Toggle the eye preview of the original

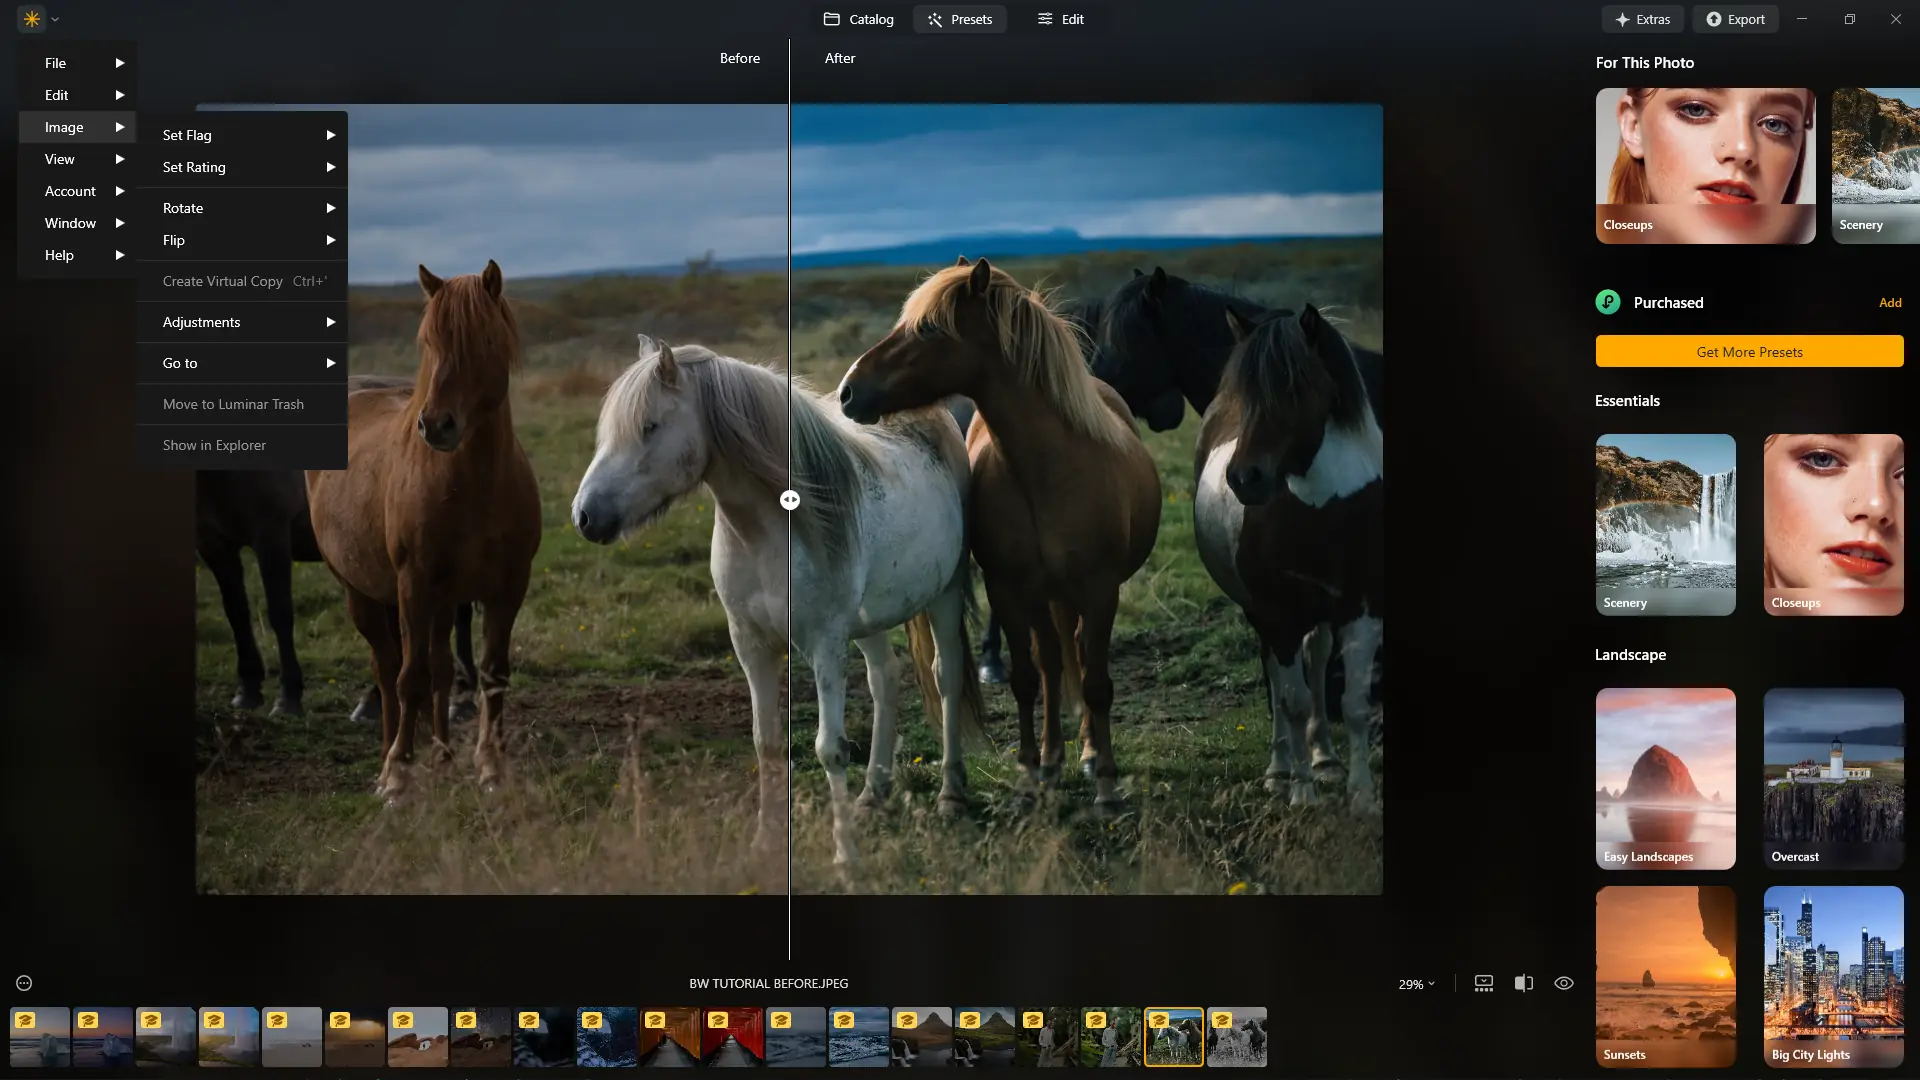(1564, 983)
